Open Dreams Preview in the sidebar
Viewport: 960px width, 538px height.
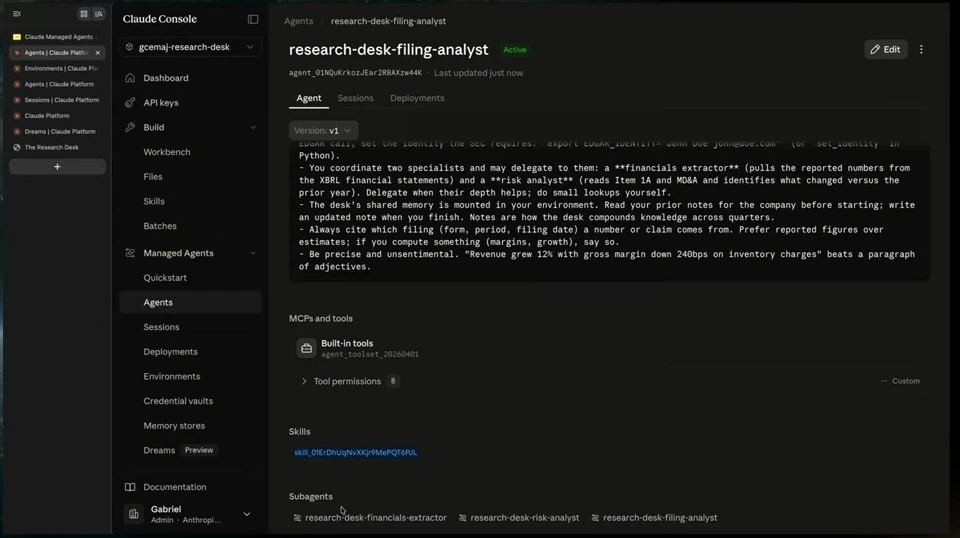[x=178, y=450]
